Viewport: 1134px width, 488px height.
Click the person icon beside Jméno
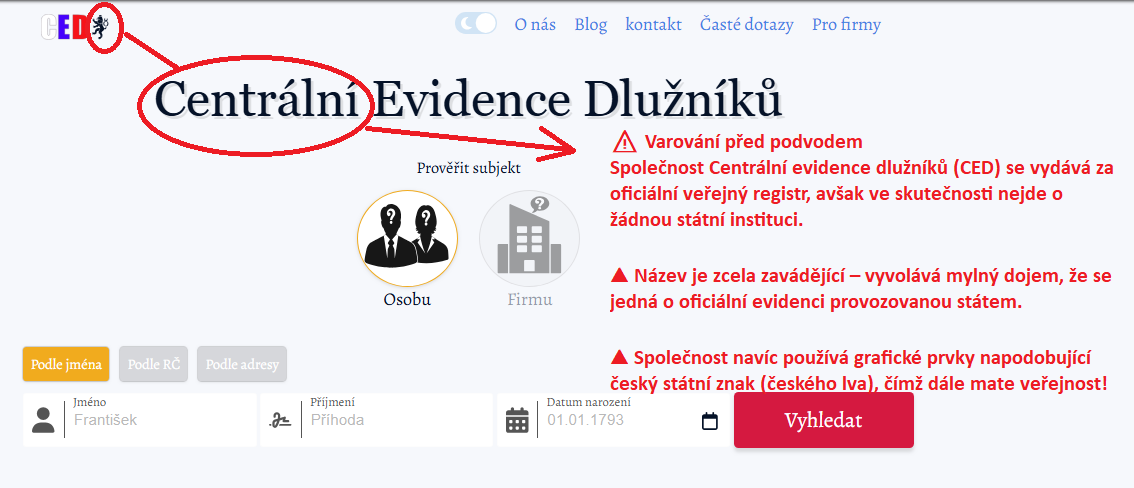pos(43,420)
